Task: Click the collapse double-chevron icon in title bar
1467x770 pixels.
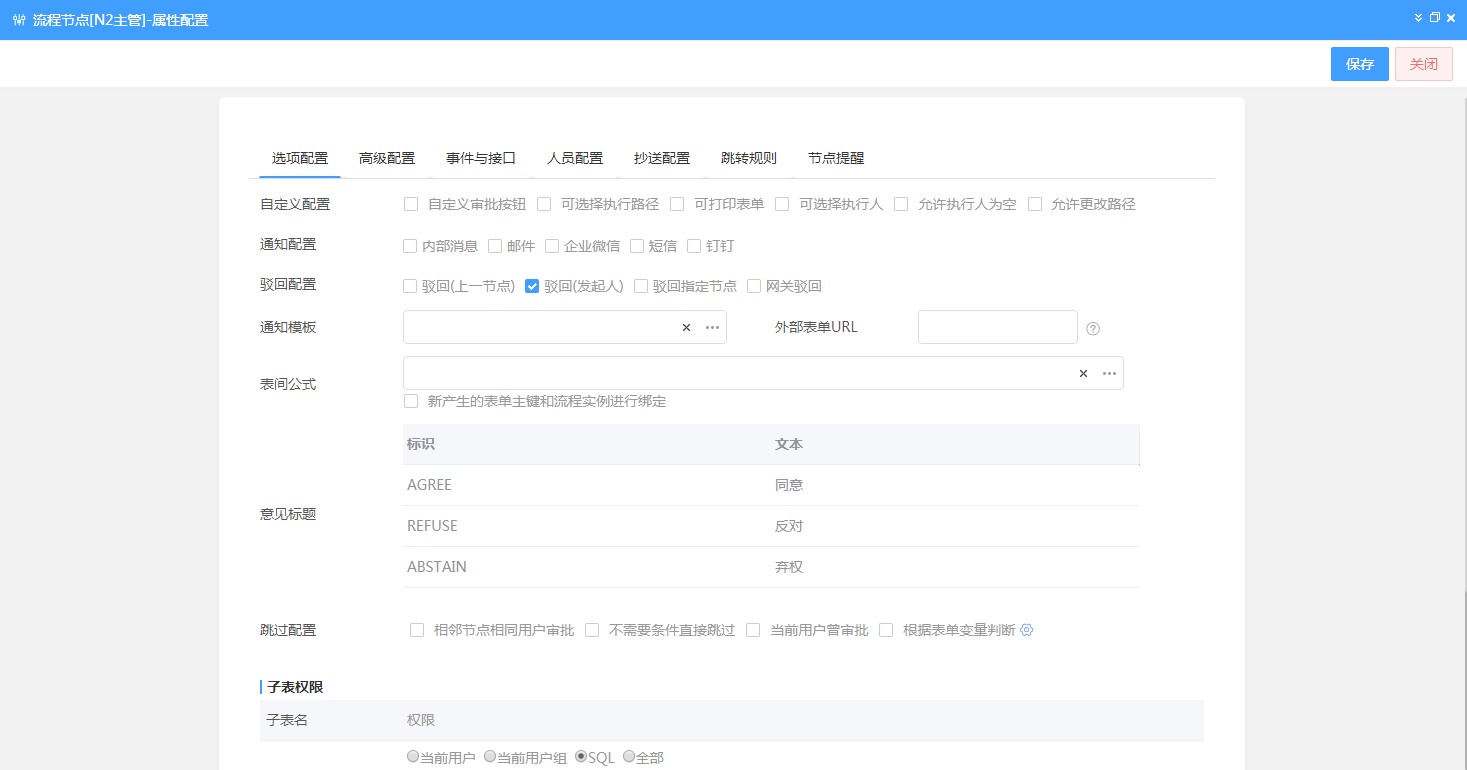Action: (1418, 18)
